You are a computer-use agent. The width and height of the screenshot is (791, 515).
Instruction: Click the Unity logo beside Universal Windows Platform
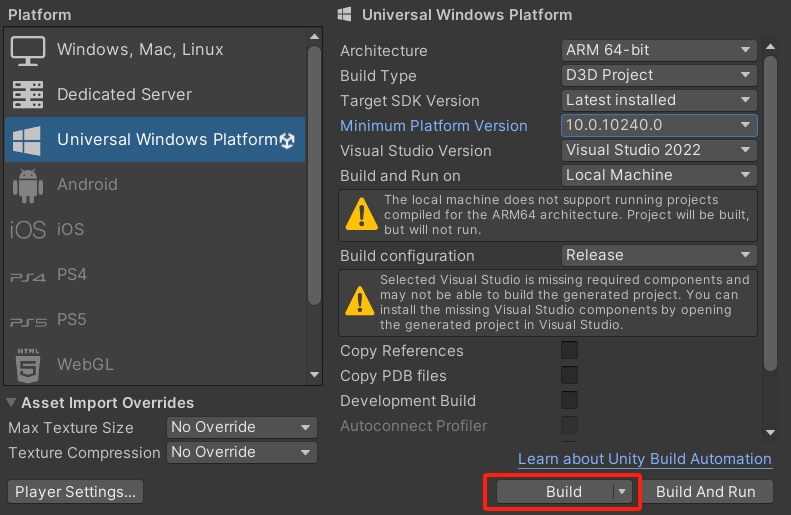pos(288,140)
